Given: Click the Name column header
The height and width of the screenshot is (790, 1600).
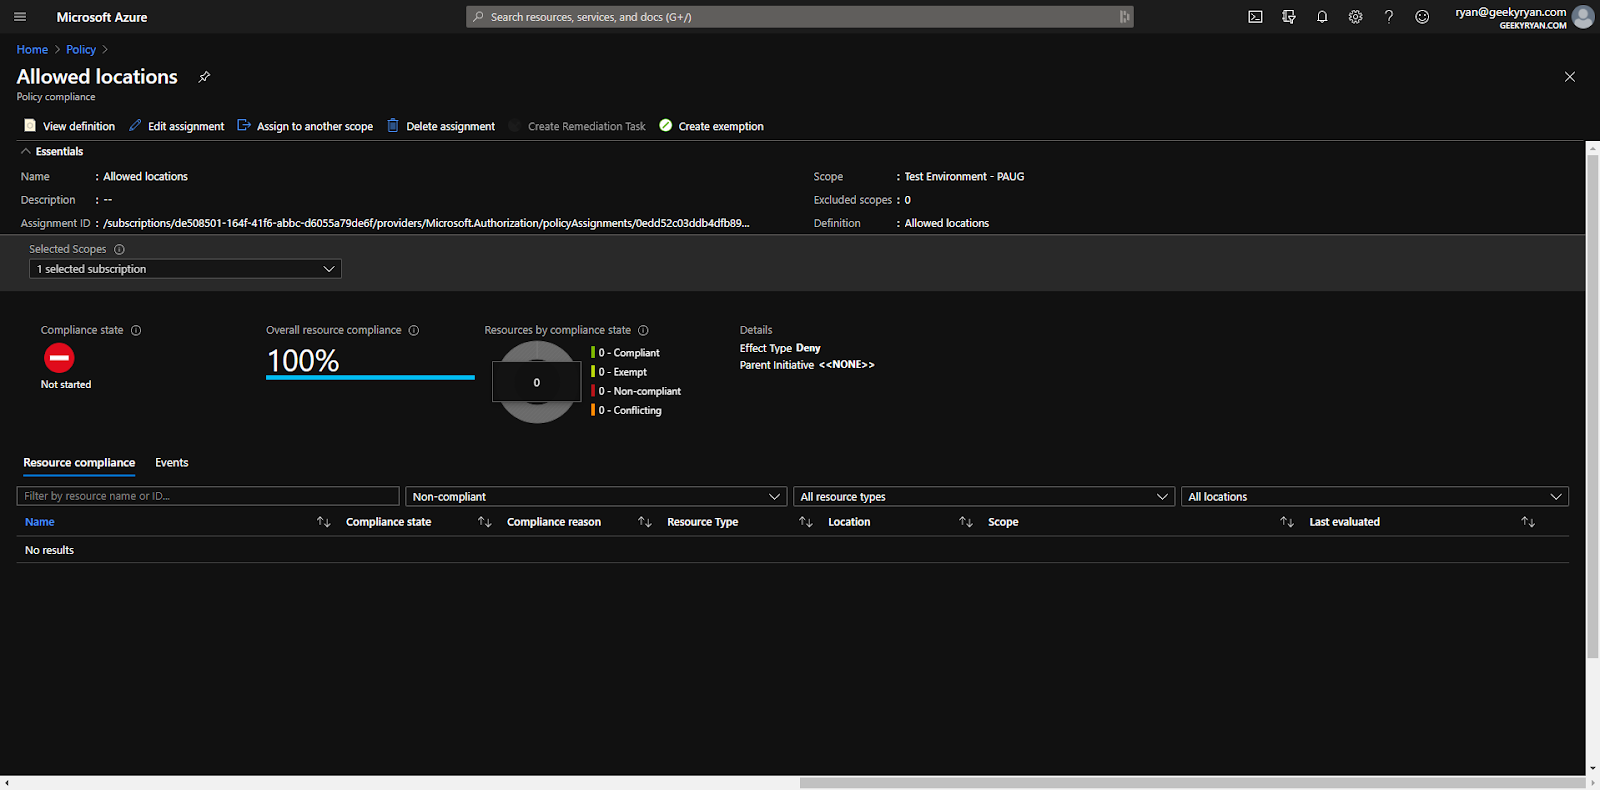Looking at the screenshot, I should (x=40, y=522).
